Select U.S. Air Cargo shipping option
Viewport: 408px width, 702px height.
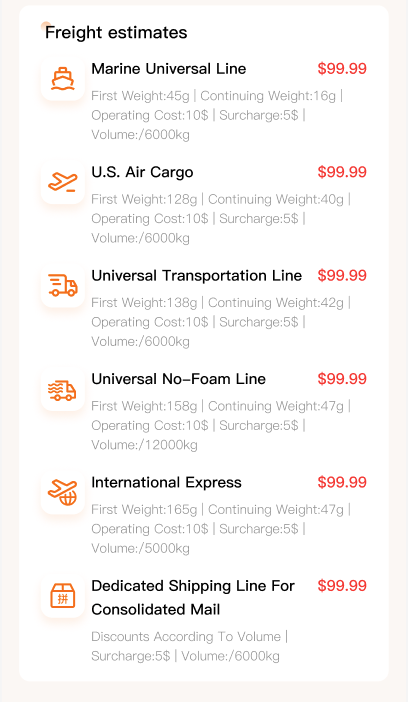(x=142, y=172)
